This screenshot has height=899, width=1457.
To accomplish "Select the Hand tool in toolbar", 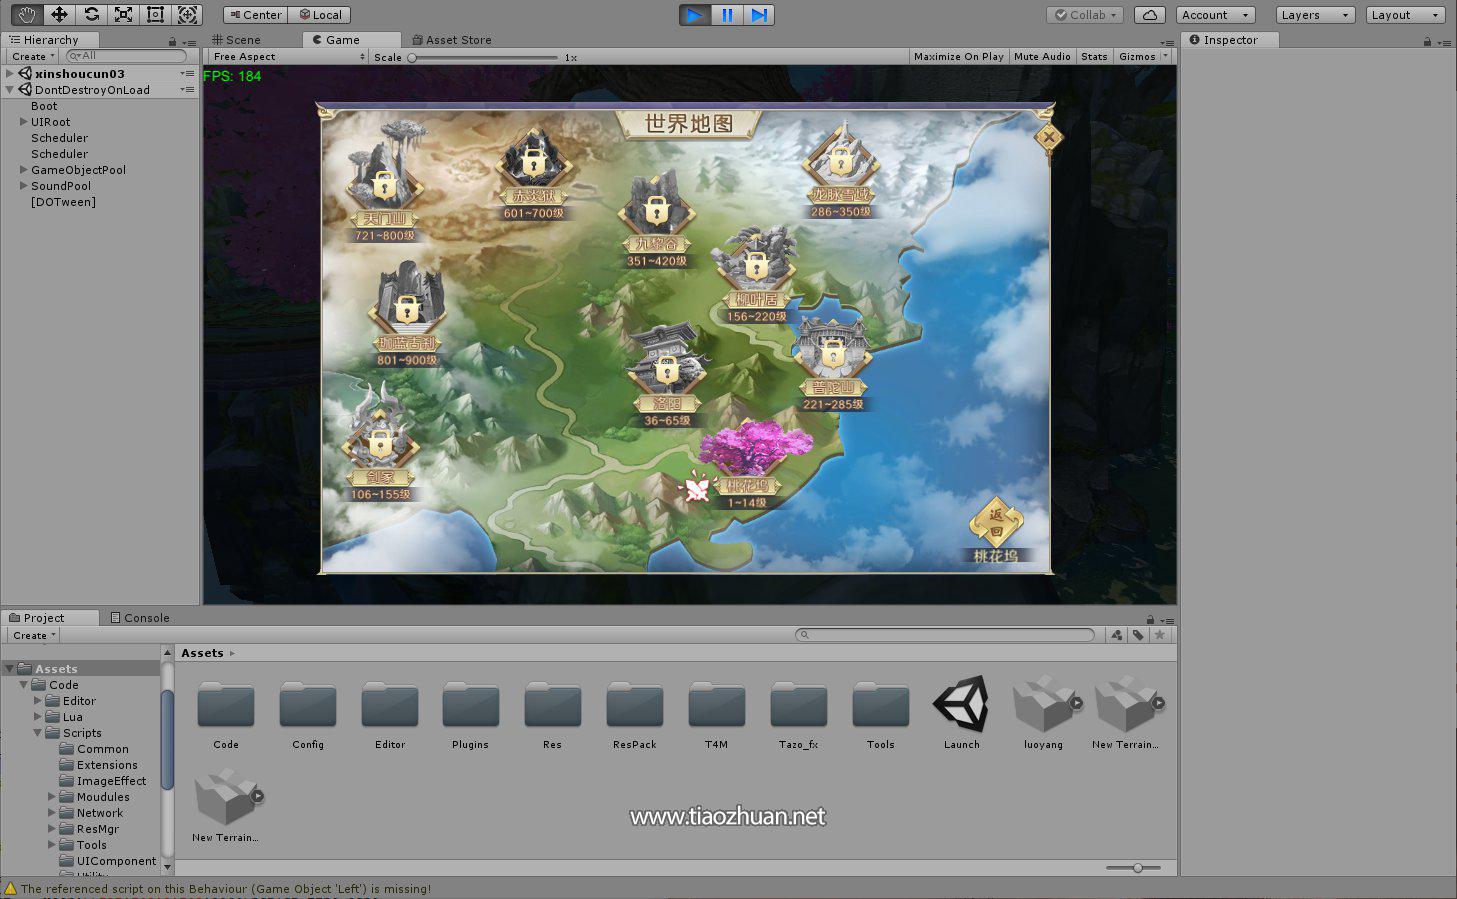I will 27,14.
